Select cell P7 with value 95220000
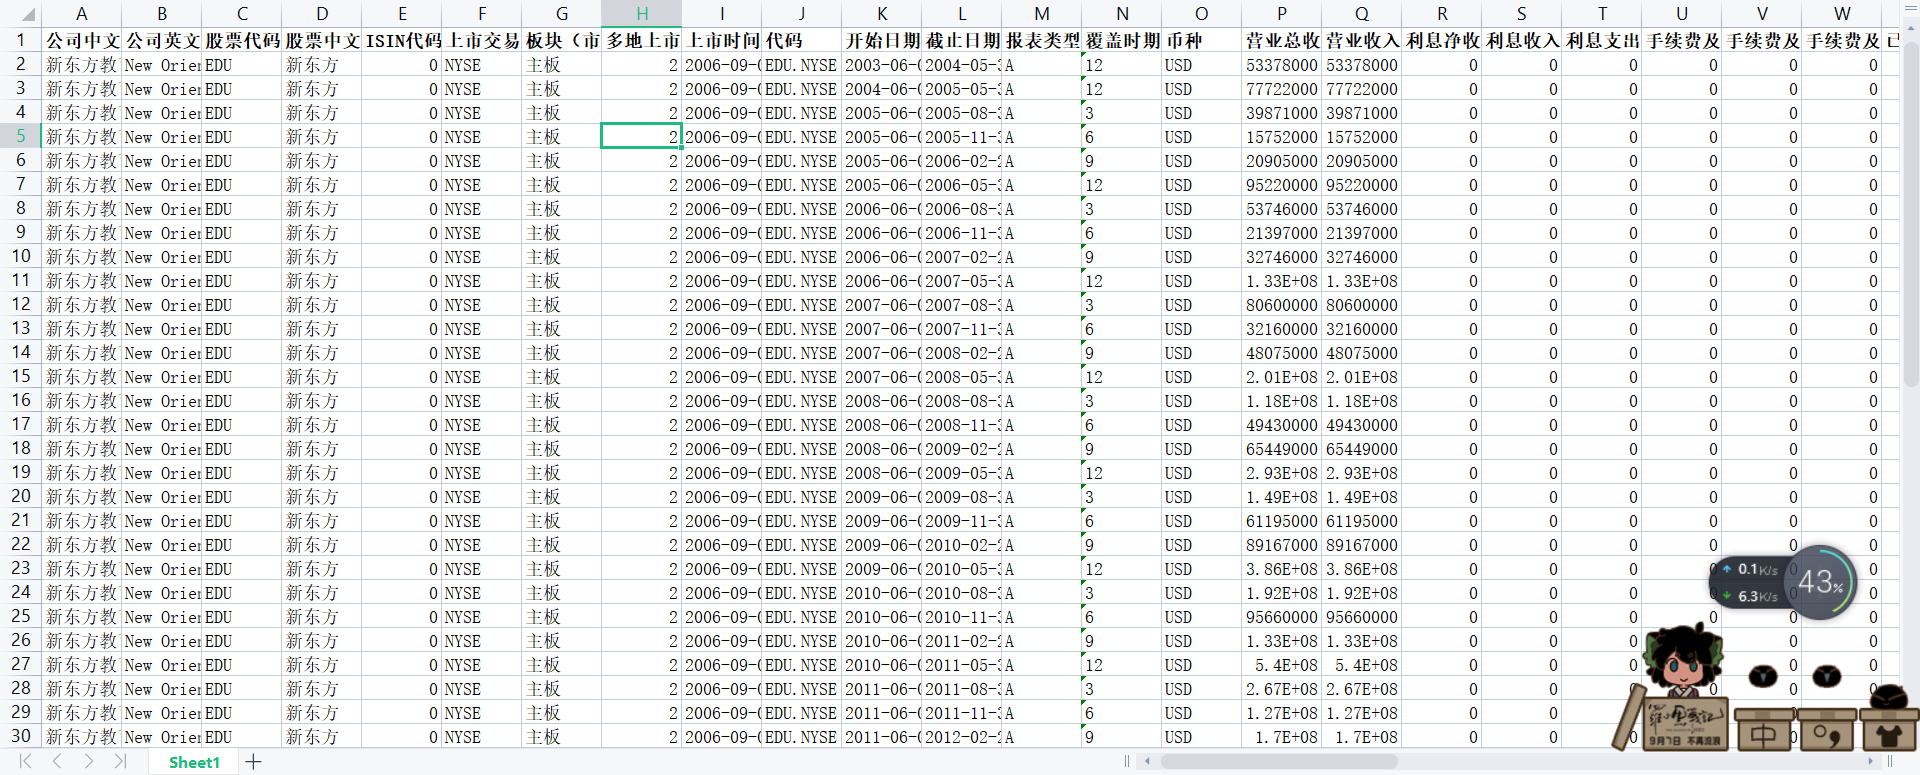 point(1282,184)
